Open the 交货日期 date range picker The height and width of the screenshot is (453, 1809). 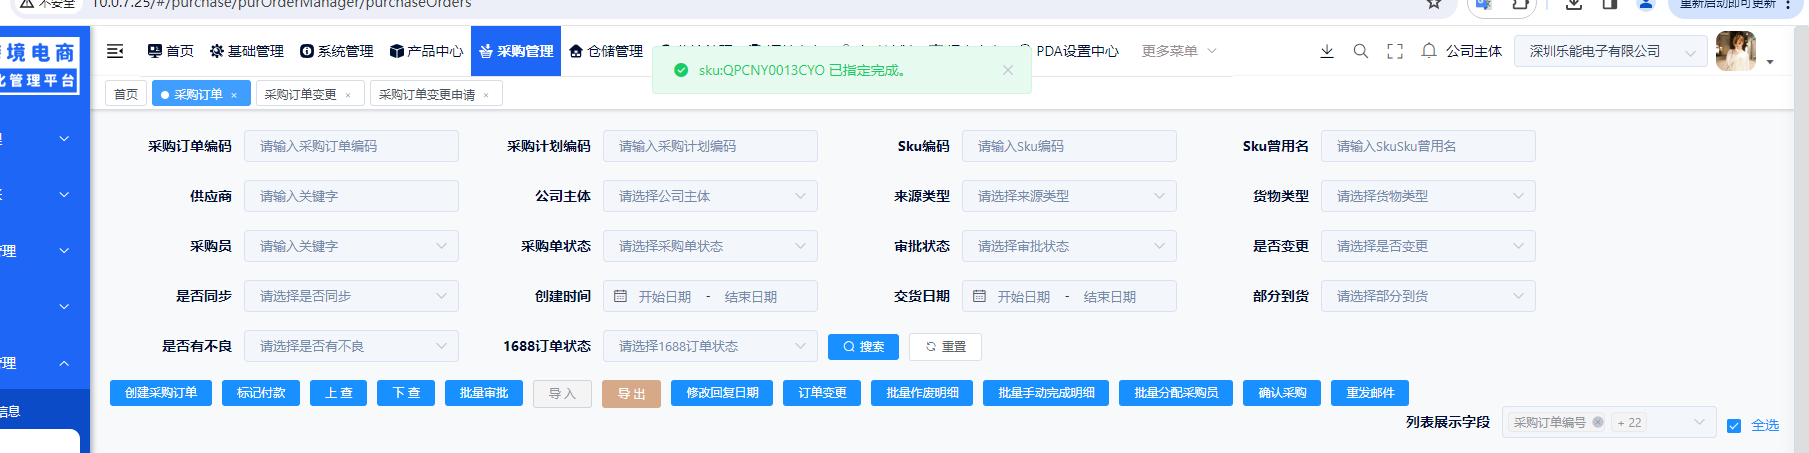(x=1069, y=296)
